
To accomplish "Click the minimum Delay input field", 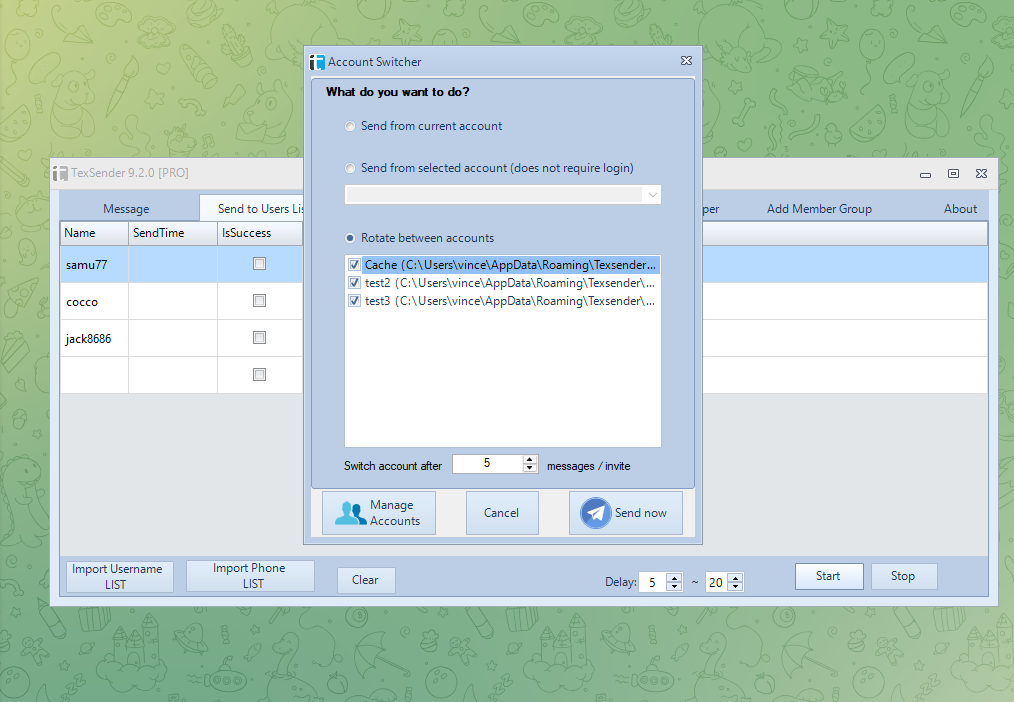I will pos(653,582).
